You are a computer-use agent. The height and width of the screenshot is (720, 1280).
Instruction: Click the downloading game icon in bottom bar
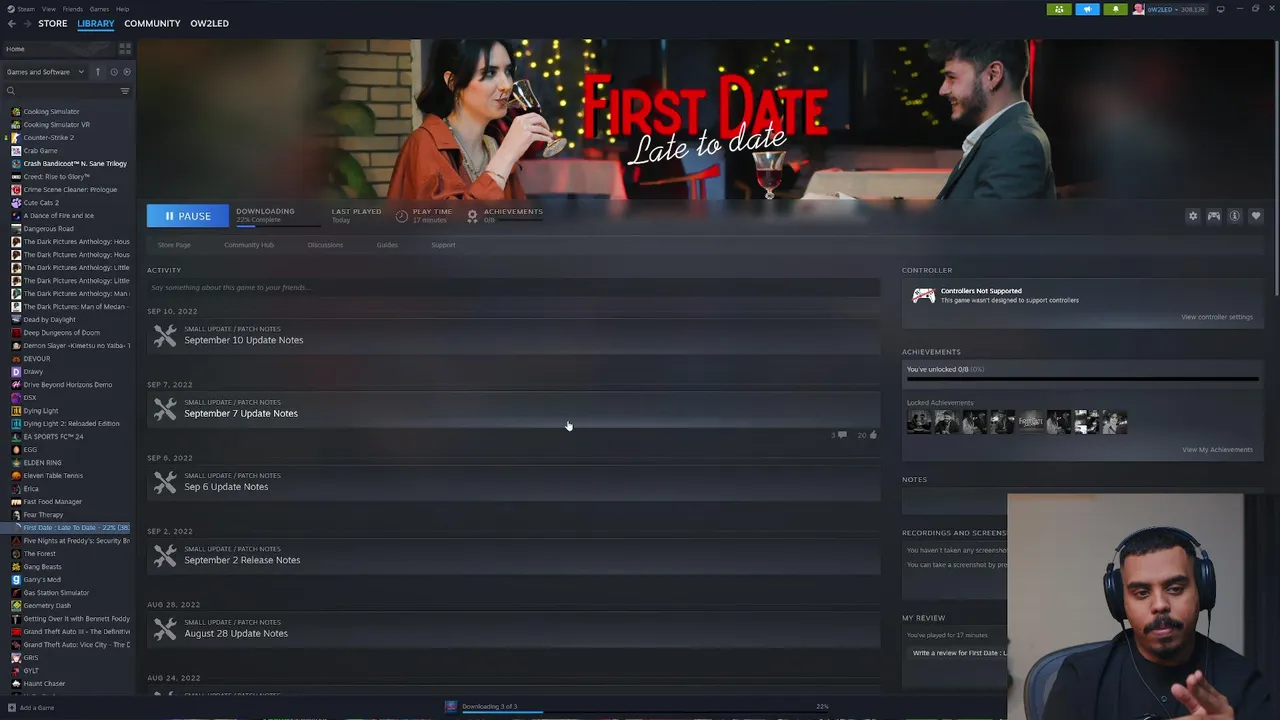coord(451,707)
